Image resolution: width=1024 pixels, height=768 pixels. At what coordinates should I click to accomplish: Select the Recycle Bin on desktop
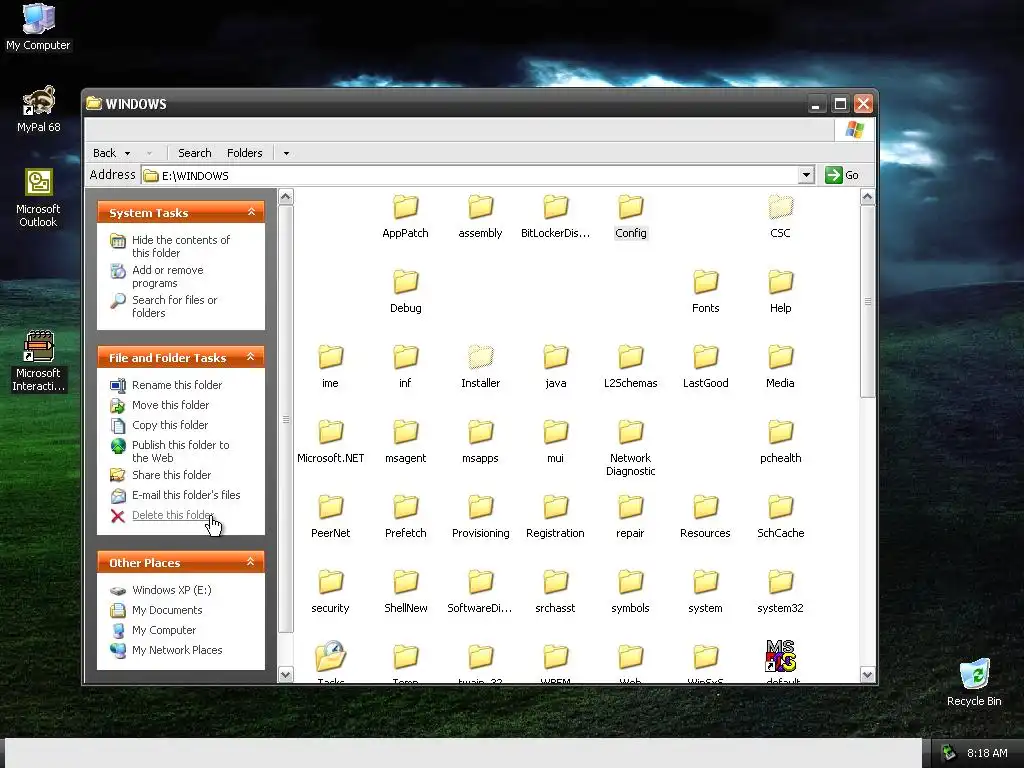pyautogui.click(x=974, y=682)
